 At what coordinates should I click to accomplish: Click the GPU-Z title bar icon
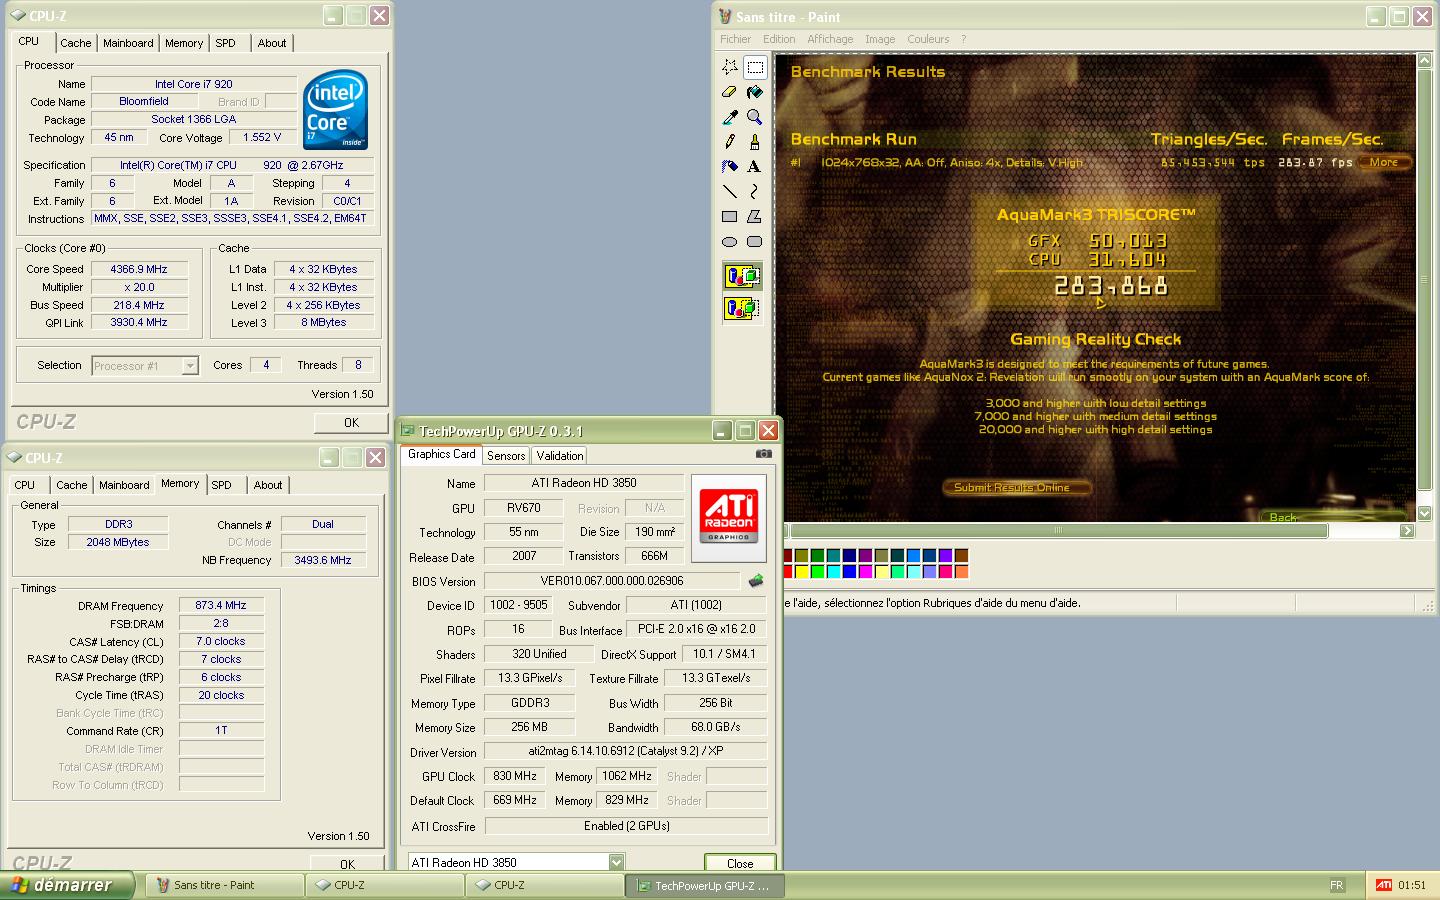407,431
